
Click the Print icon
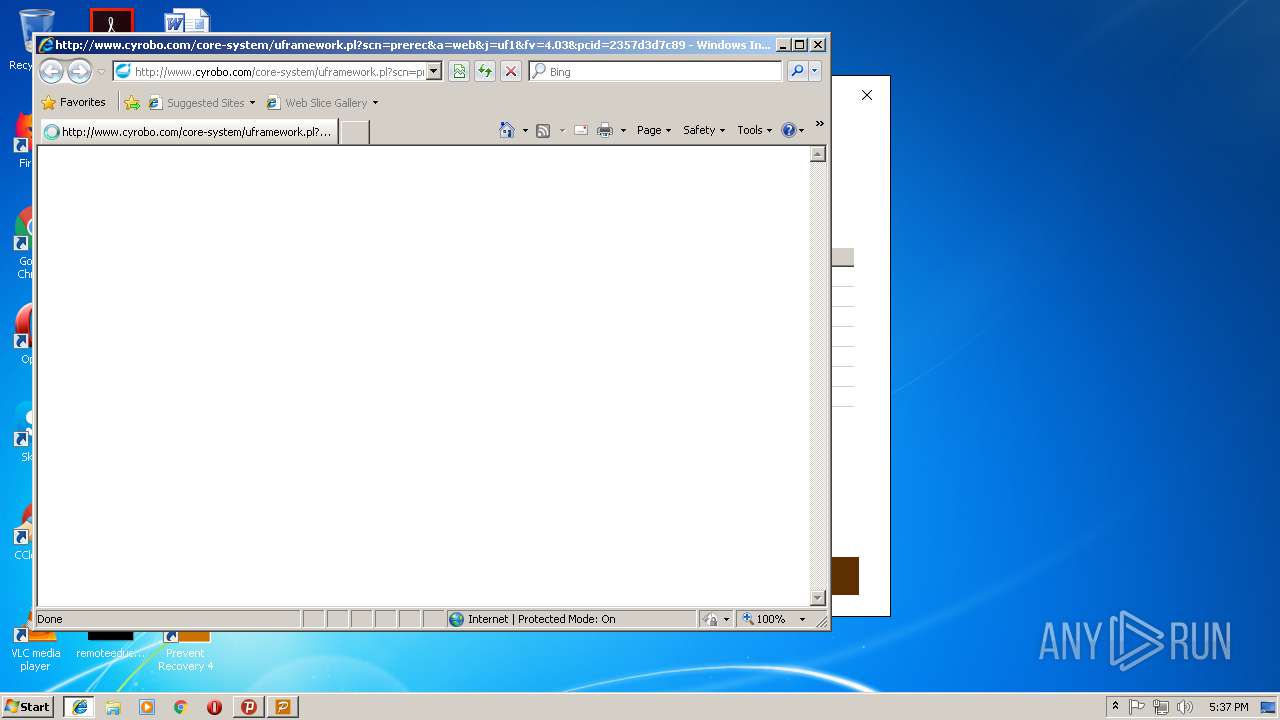(605, 130)
